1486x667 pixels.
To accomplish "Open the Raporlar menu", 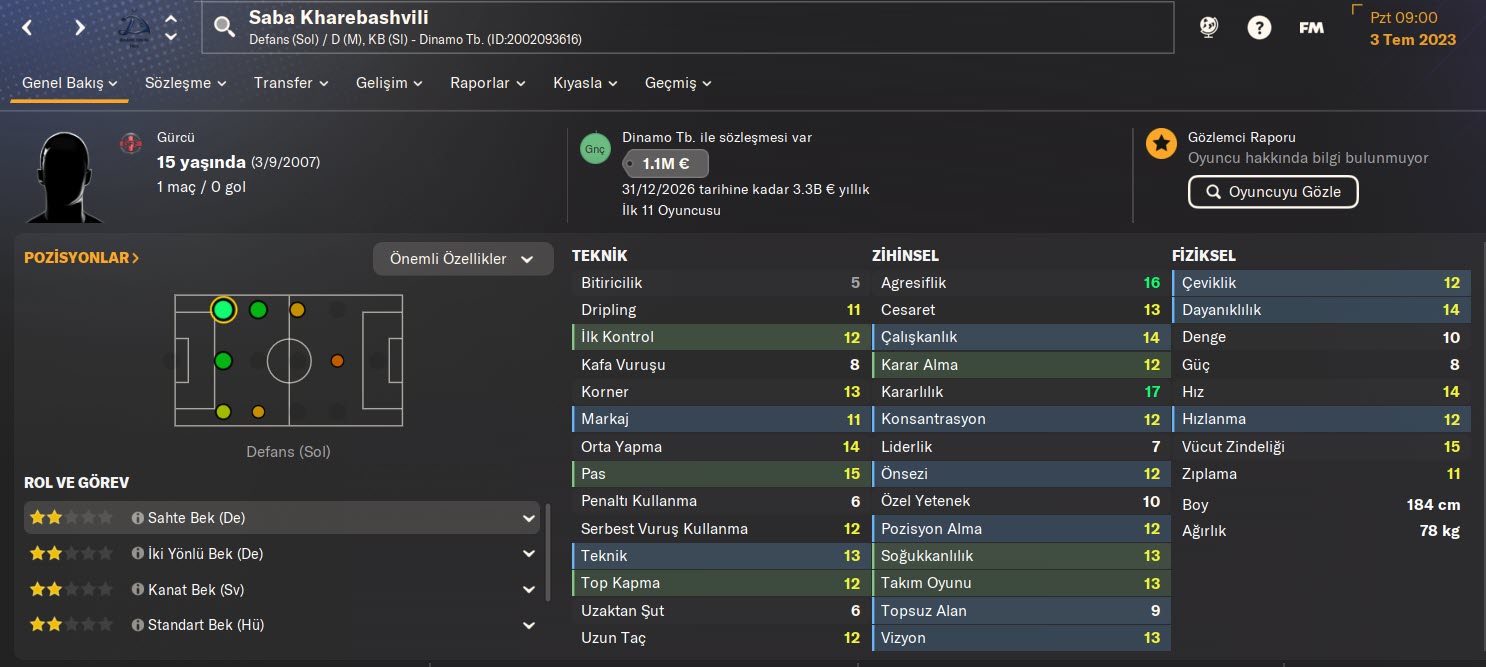I will (486, 83).
